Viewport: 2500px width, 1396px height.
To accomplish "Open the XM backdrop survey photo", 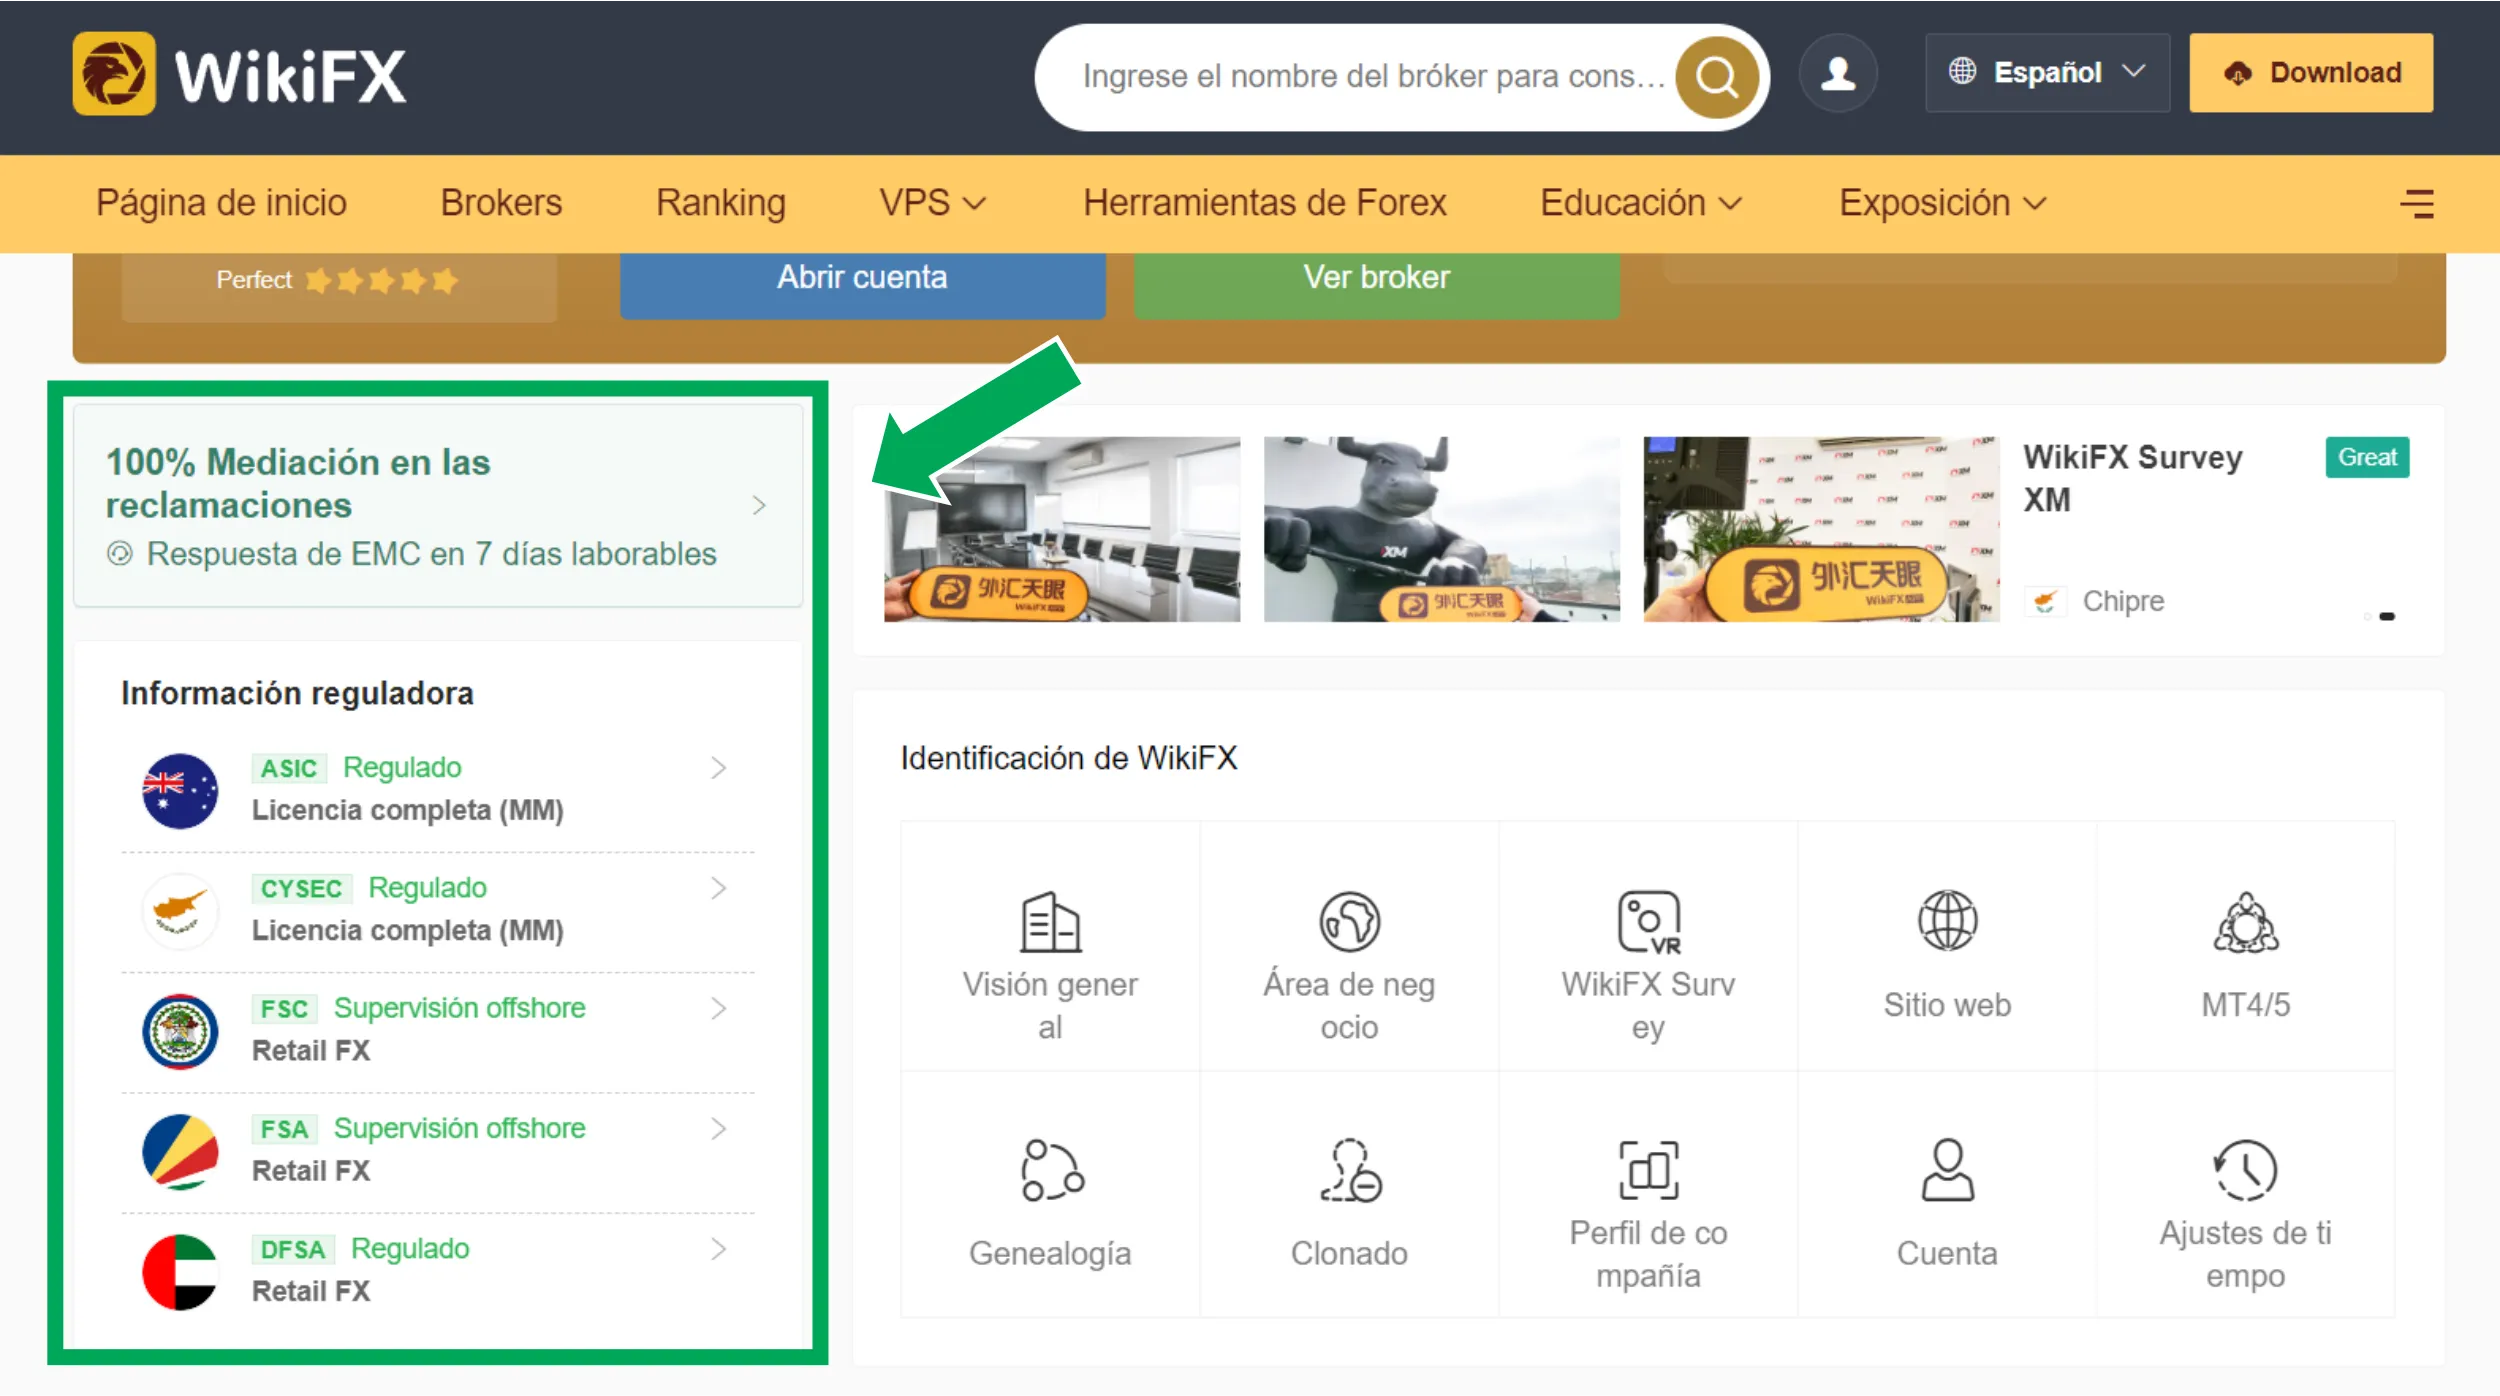I will click(1821, 529).
